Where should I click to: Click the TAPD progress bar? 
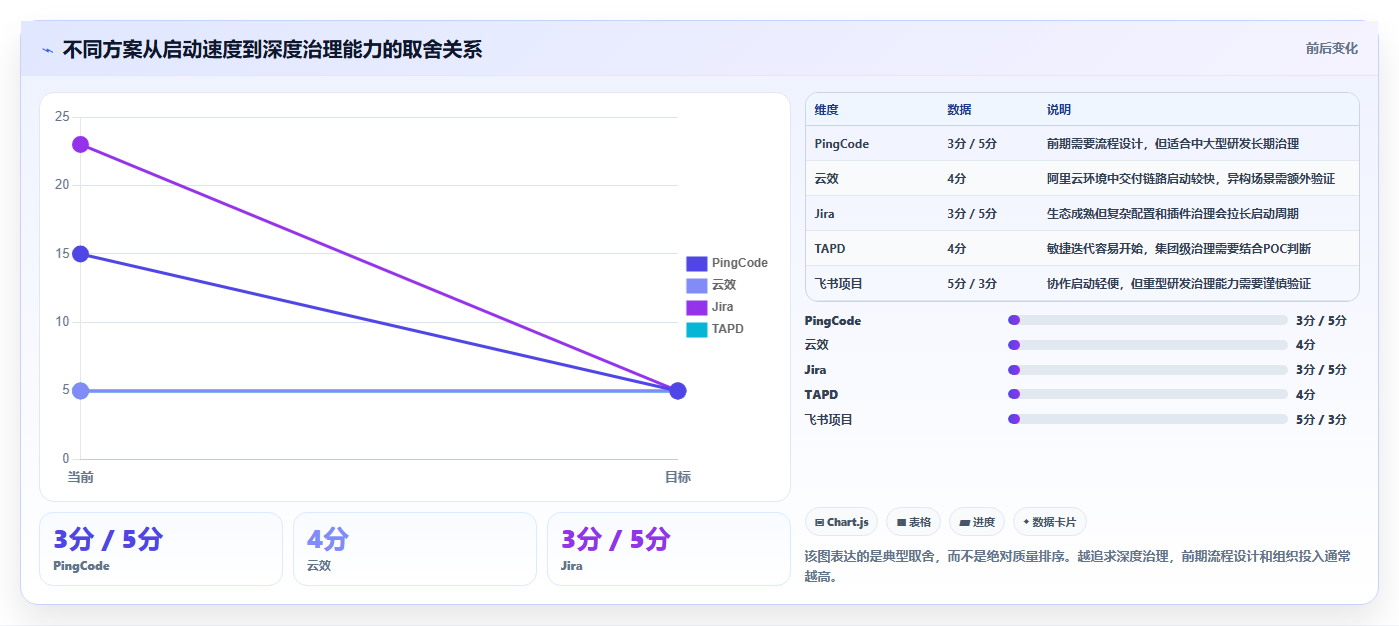[1148, 394]
